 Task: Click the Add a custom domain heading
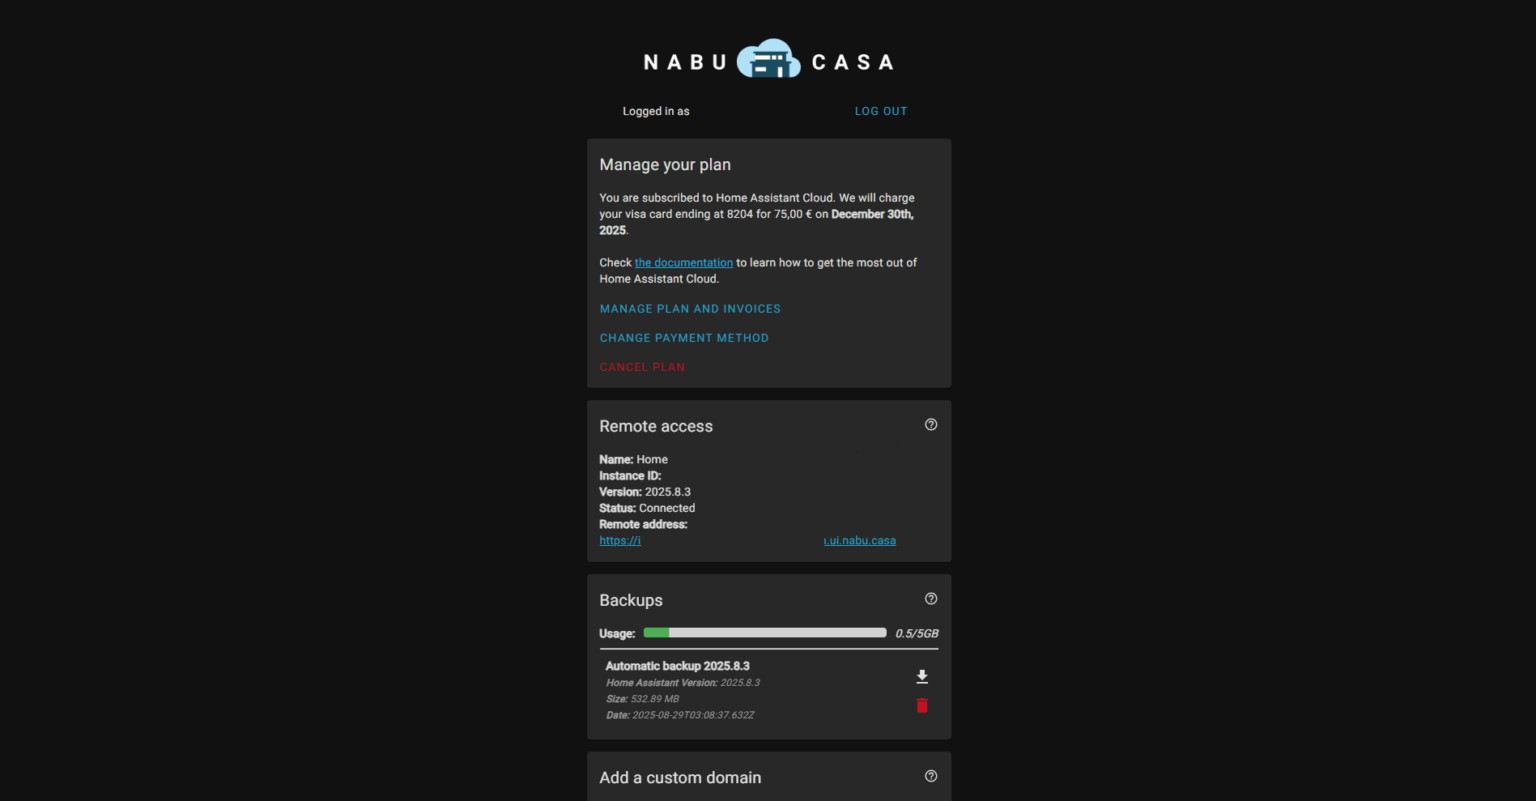click(x=680, y=778)
